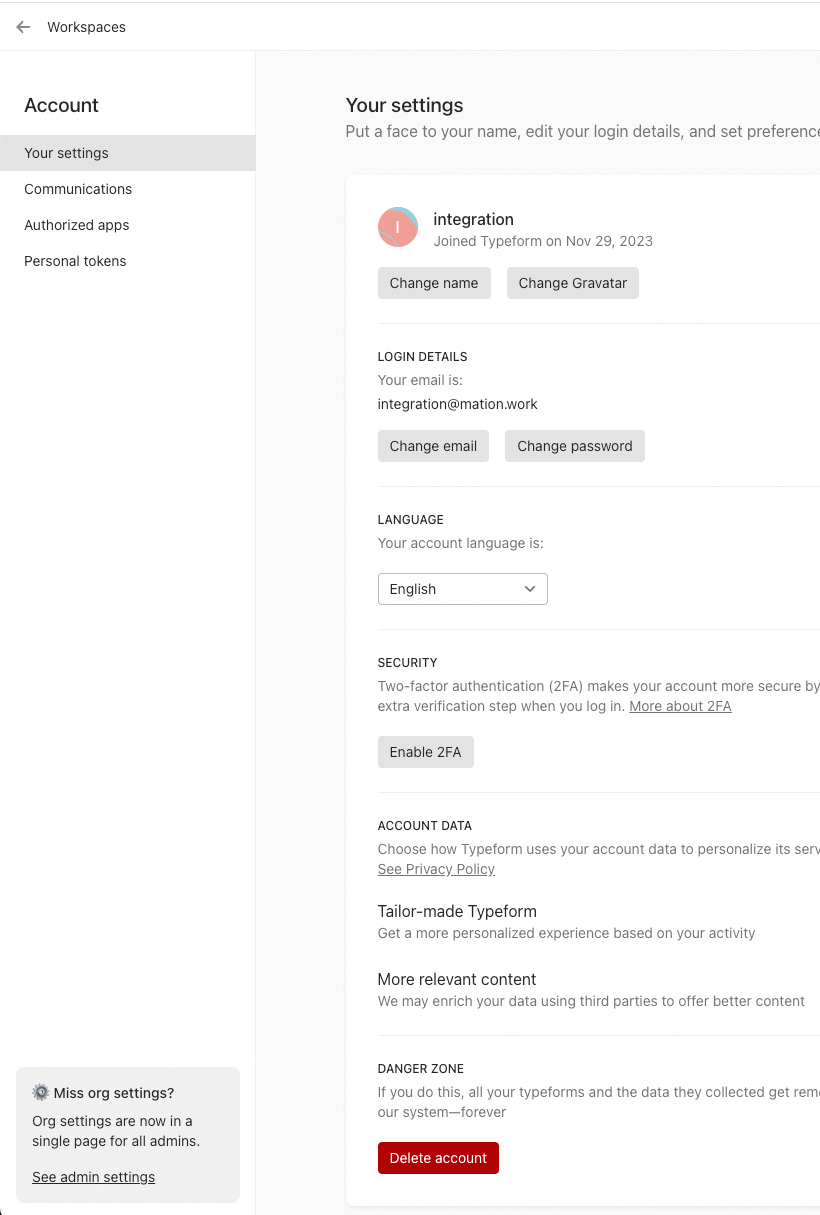Select Your settings in sidebar

coord(127,153)
